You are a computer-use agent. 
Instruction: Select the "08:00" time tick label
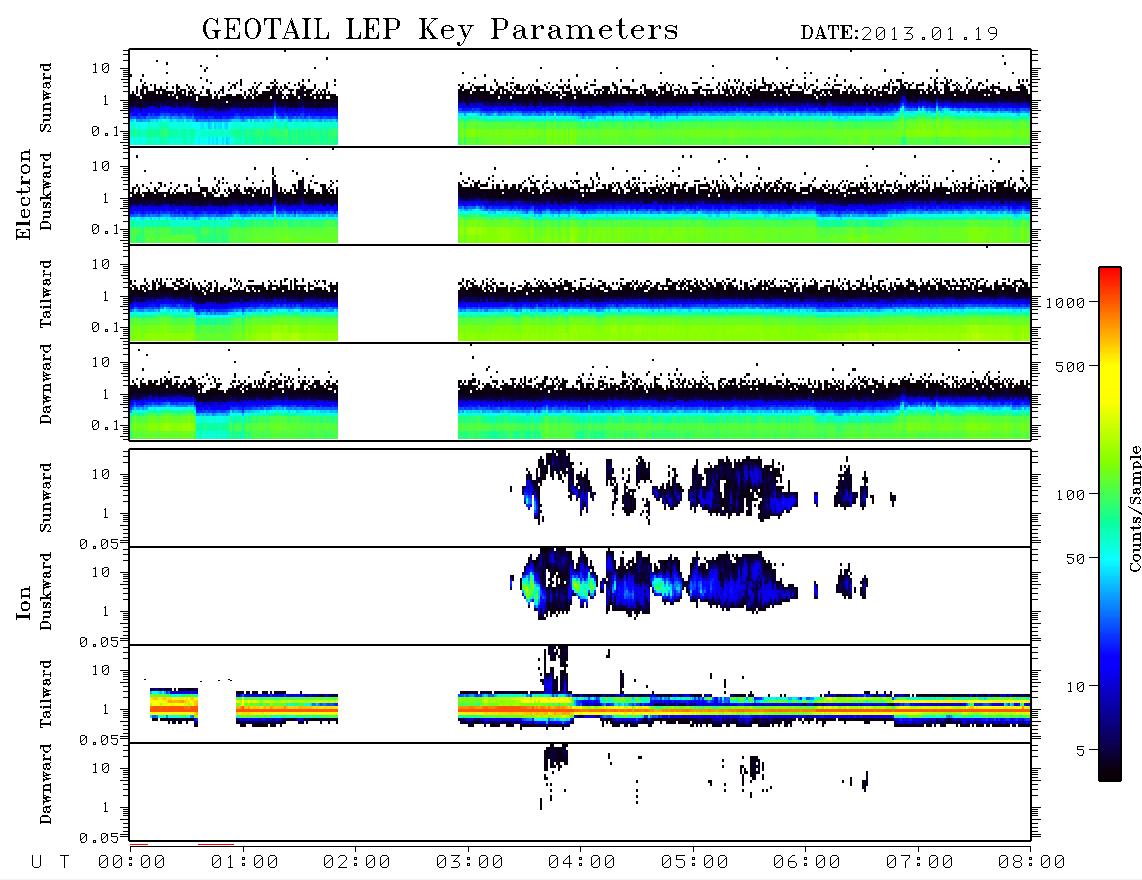coord(1032,862)
